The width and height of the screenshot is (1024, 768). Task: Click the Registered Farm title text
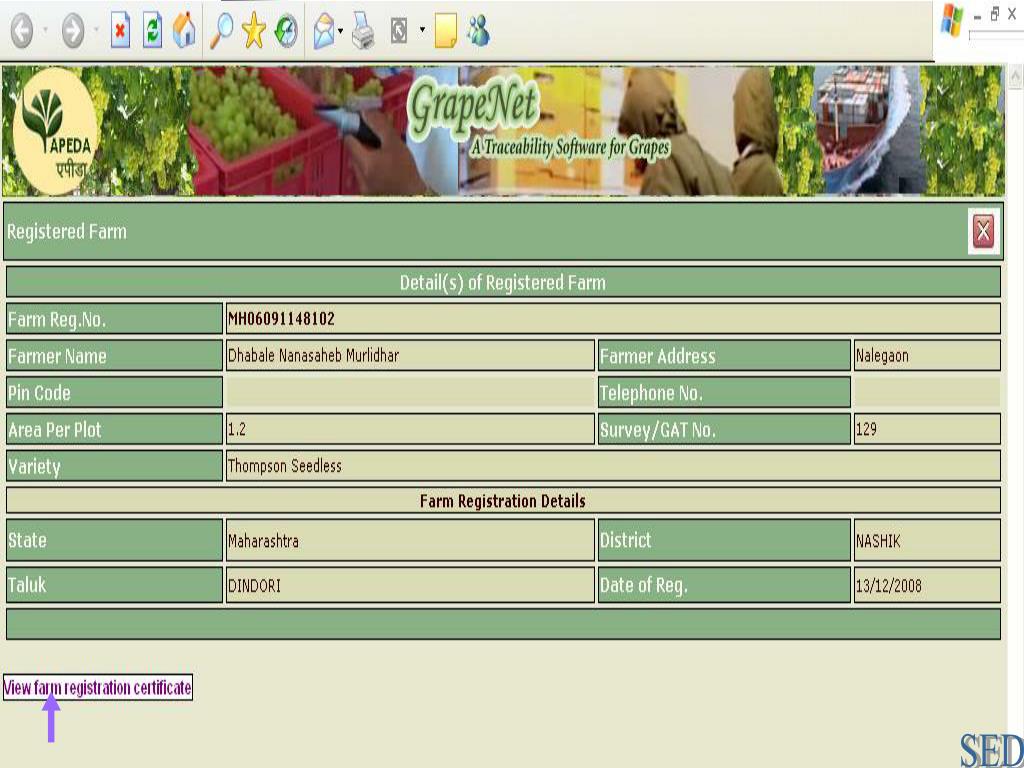point(67,231)
